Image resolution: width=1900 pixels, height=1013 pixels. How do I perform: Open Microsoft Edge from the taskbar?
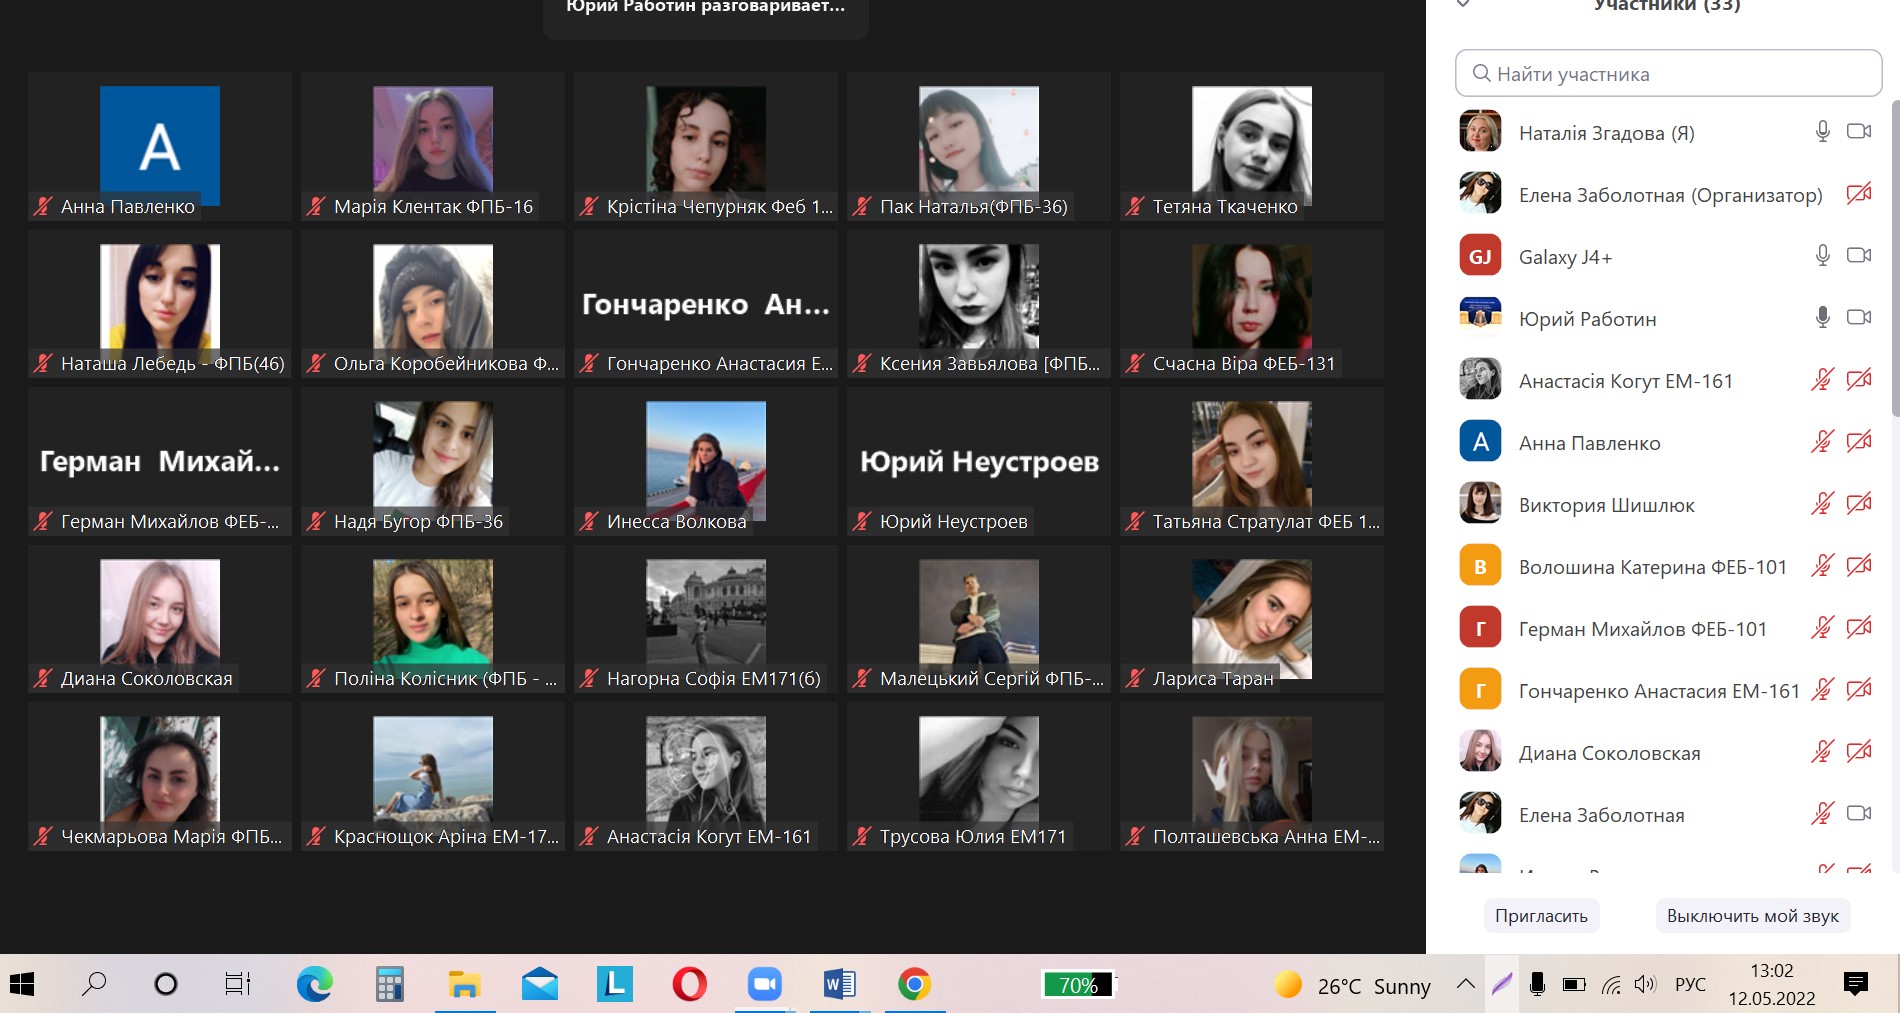pos(315,985)
